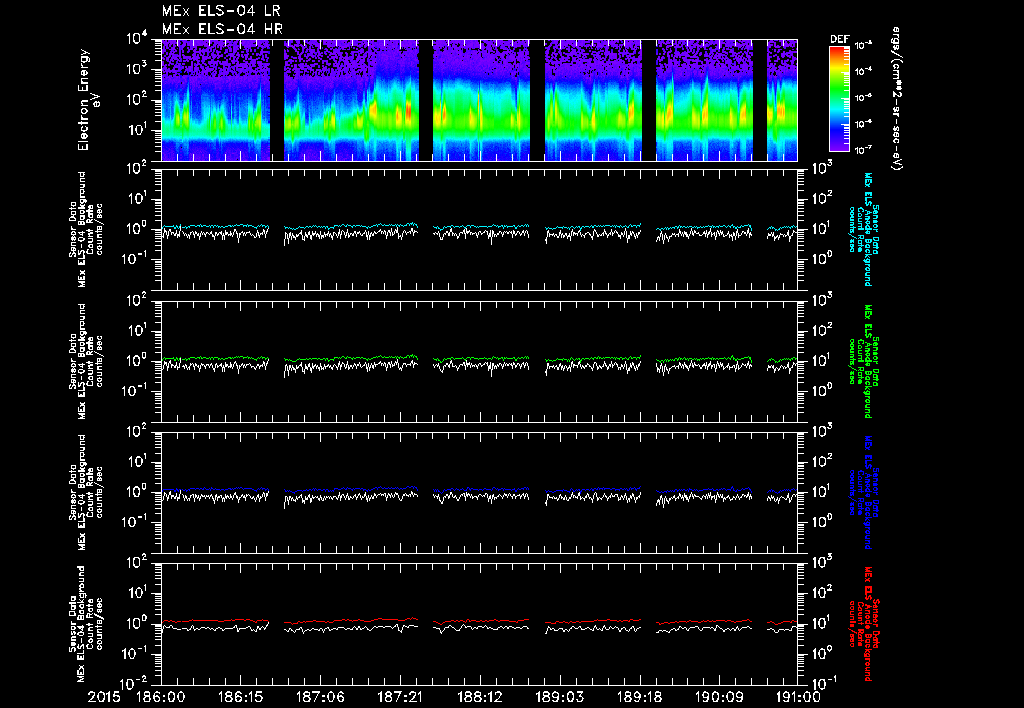1024x708 pixels.
Task: Click the DEF rainbow color scale bar
Action: click(839, 98)
